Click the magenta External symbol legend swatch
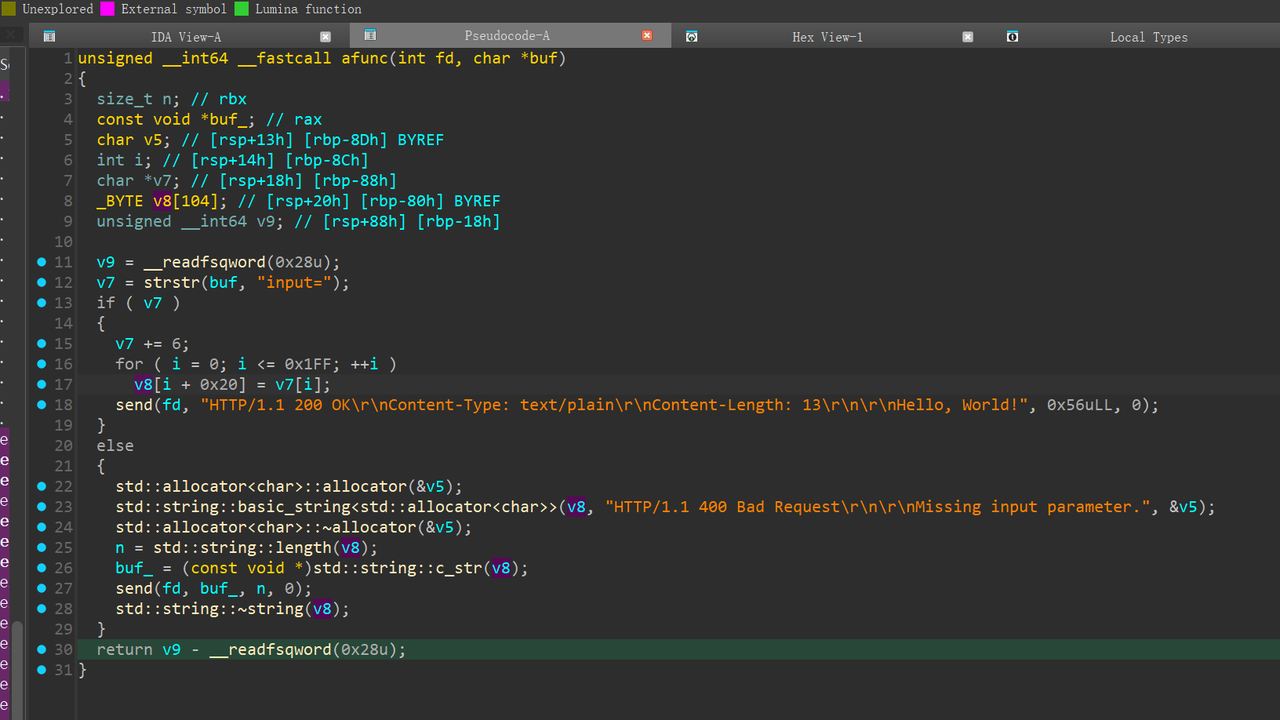Image resolution: width=1280 pixels, height=720 pixels. [108, 9]
